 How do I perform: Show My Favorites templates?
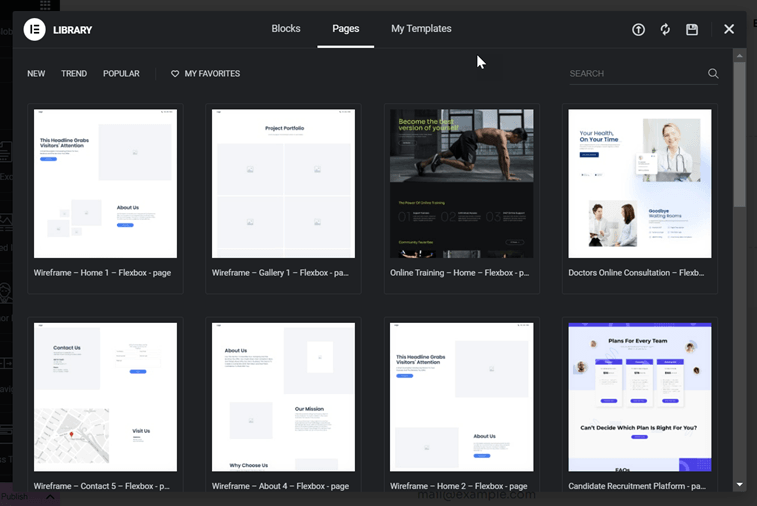[x=206, y=73]
